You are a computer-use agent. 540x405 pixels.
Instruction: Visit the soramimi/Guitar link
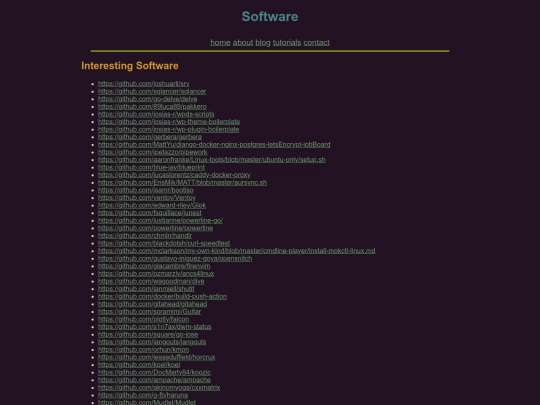click(149, 312)
